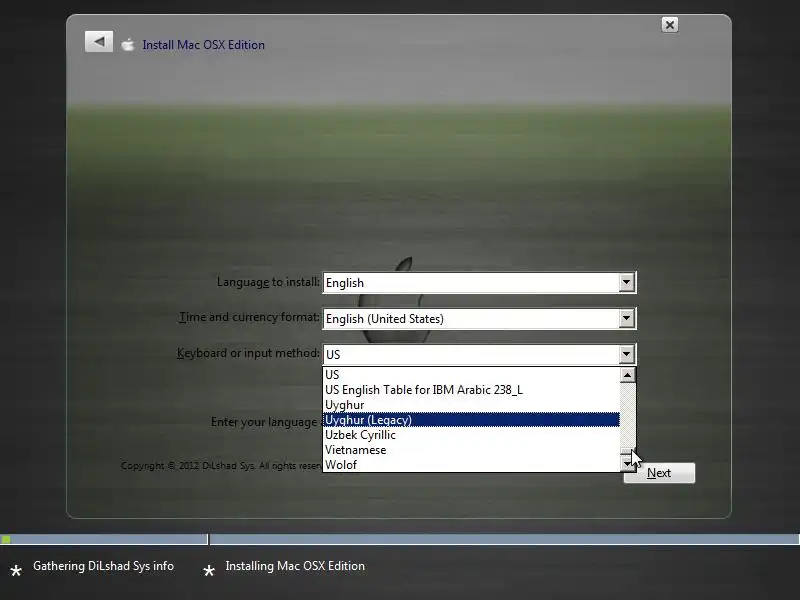Close the installer with the X button
800x600 pixels.
669,25
